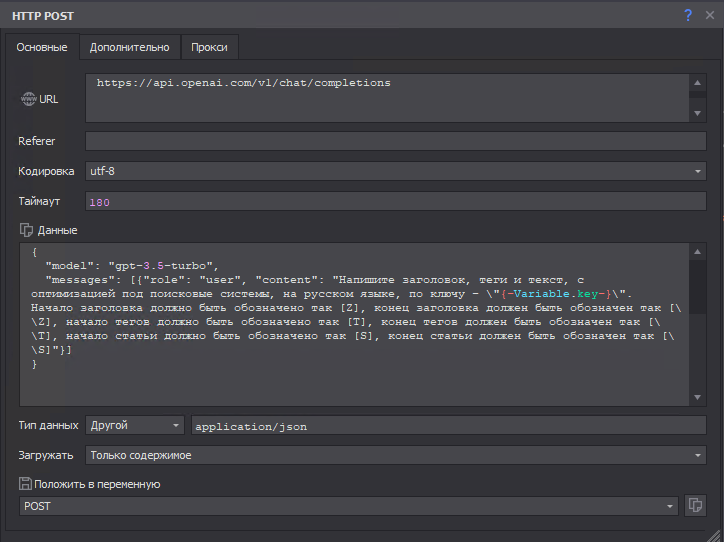The width and height of the screenshot is (724, 542).
Task: Click the save icon by Положить в переменную
Action: 25,484
